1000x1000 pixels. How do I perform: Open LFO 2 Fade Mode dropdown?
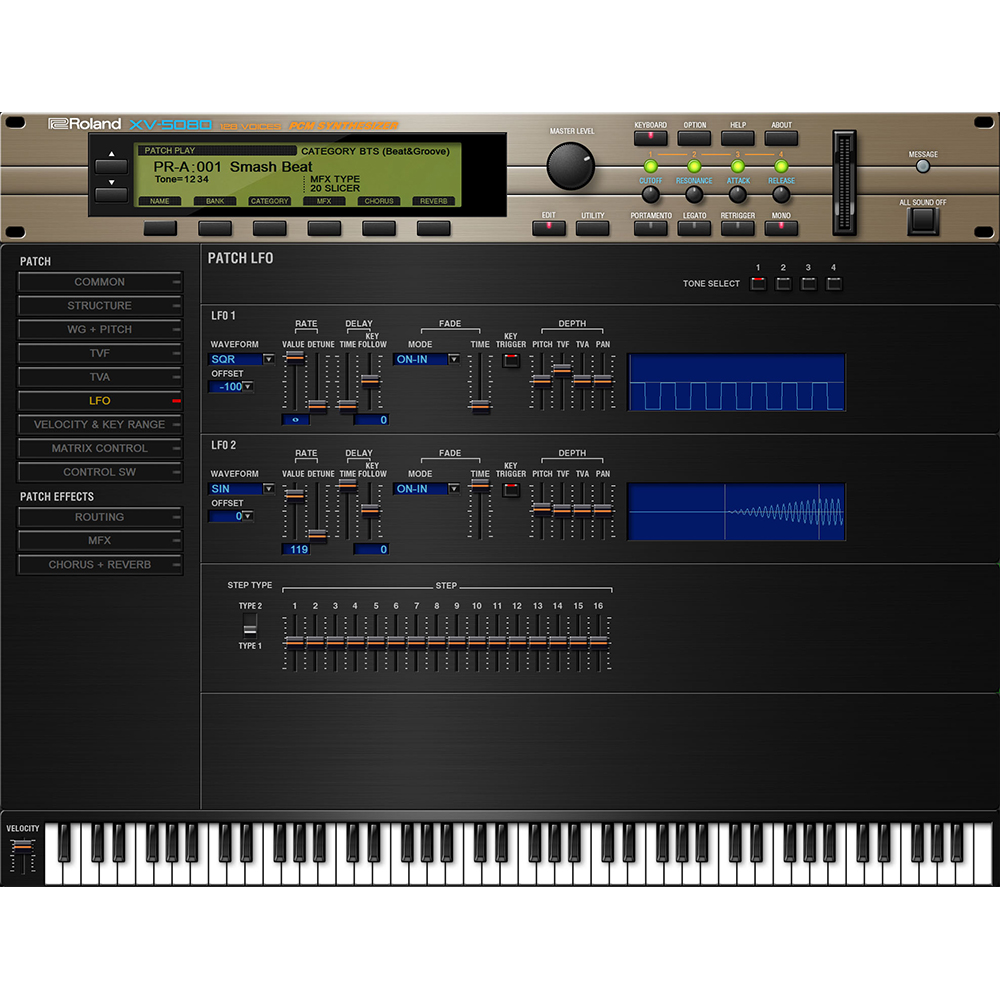point(426,489)
